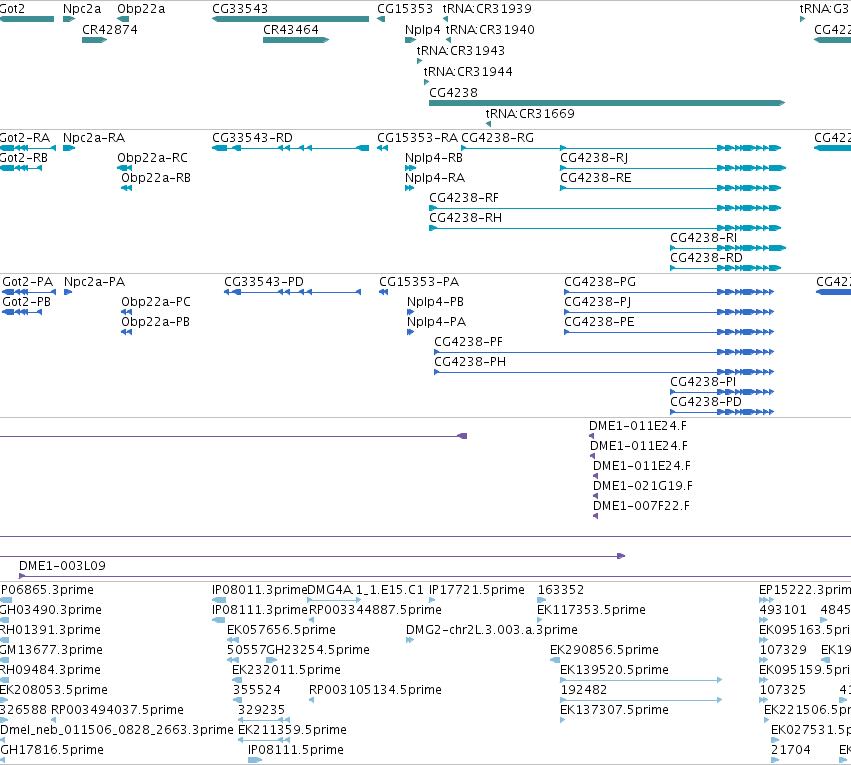Click the CG4238-RI transcript label
Image resolution: width=851 pixels, height=765 pixels.
(704, 238)
